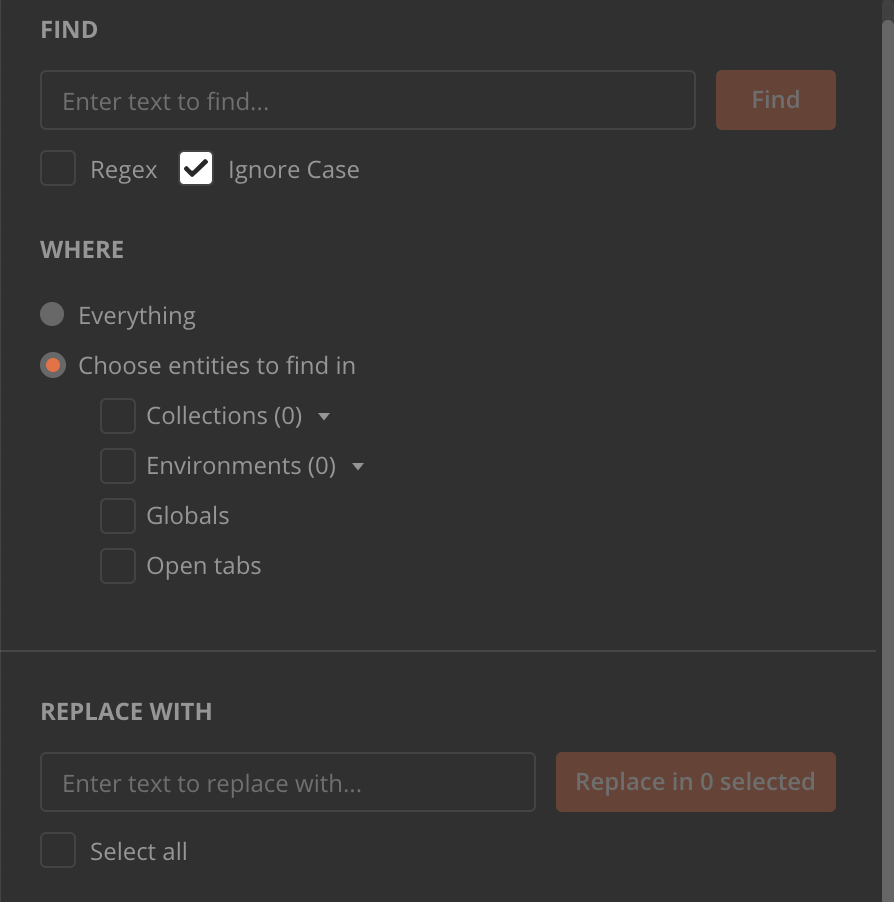Check the Globals checkbox

tap(117, 515)
